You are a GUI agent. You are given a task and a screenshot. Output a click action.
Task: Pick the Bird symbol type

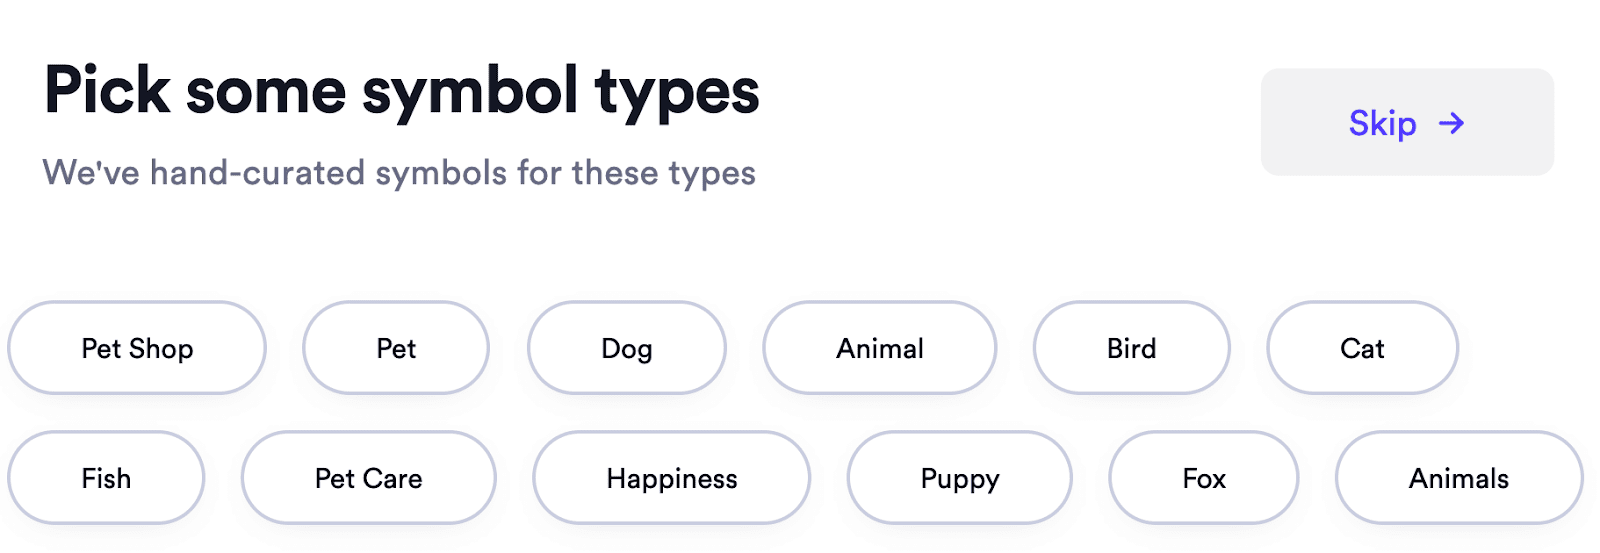click(x=1132, y=348)
